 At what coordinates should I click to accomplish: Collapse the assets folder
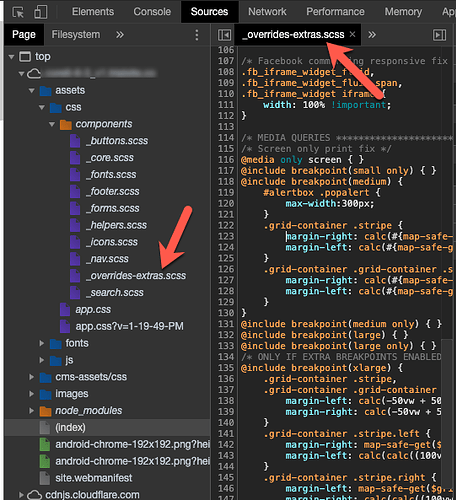(x=32, y=90)
